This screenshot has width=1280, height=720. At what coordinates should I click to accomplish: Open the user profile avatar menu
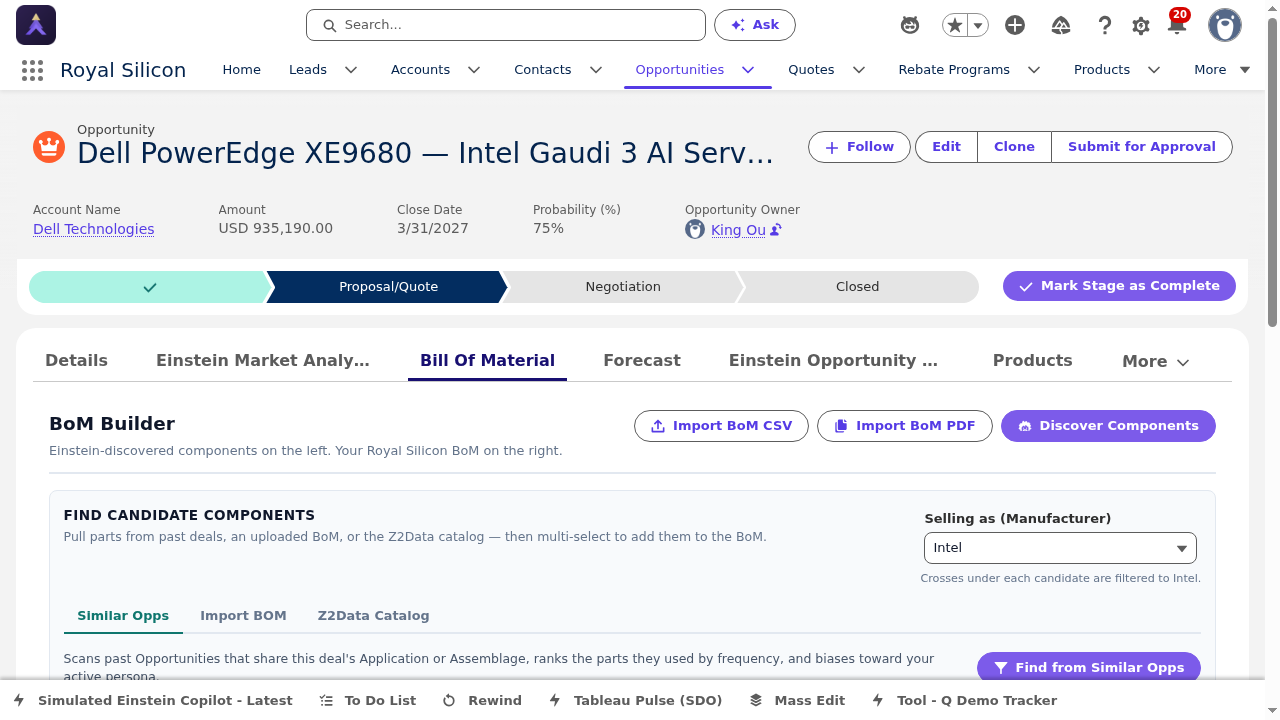1225,25
